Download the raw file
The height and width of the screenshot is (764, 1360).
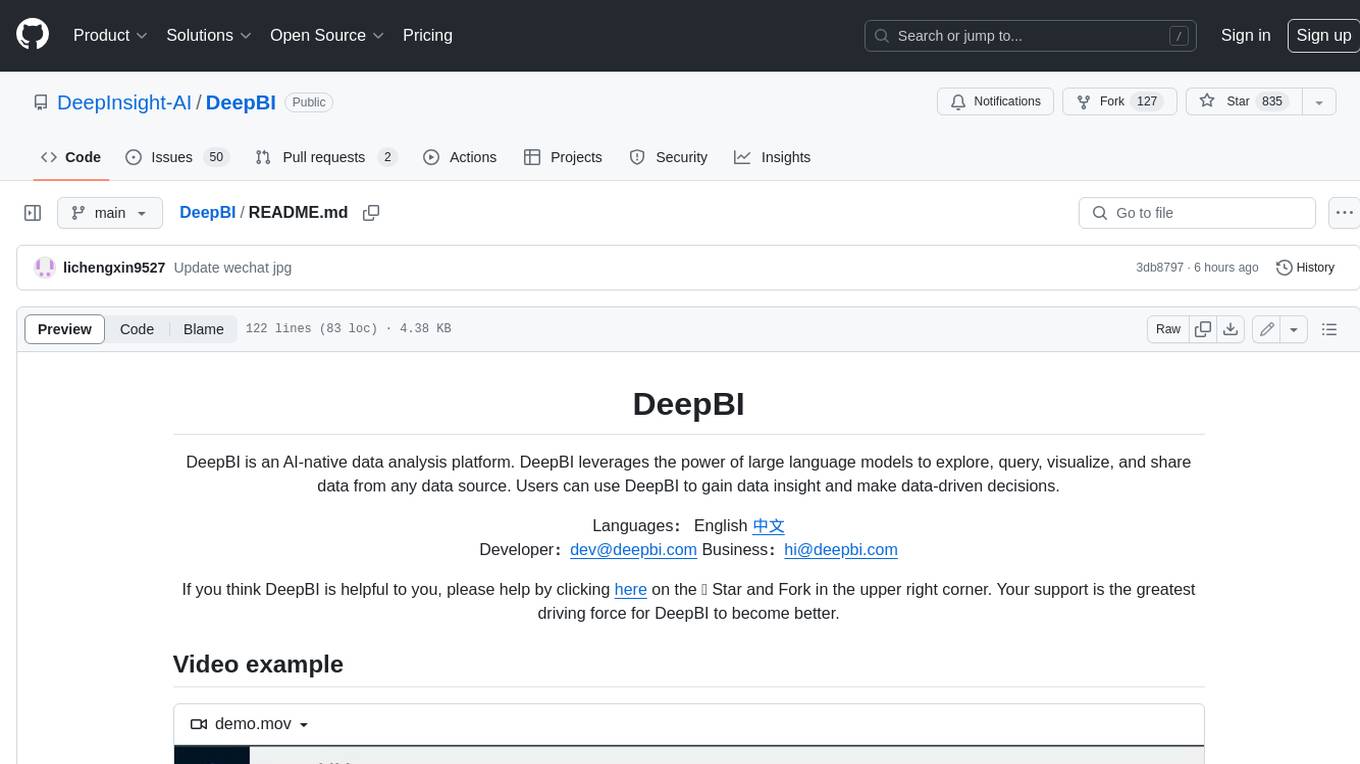point(1231,329)
